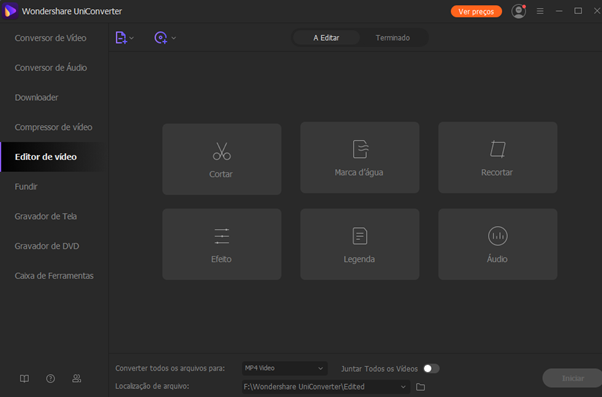Image resolution: width=602 pixels, height=397 pixels.
Task: Click the help question mark icon
Action: (x=50, y=379)
